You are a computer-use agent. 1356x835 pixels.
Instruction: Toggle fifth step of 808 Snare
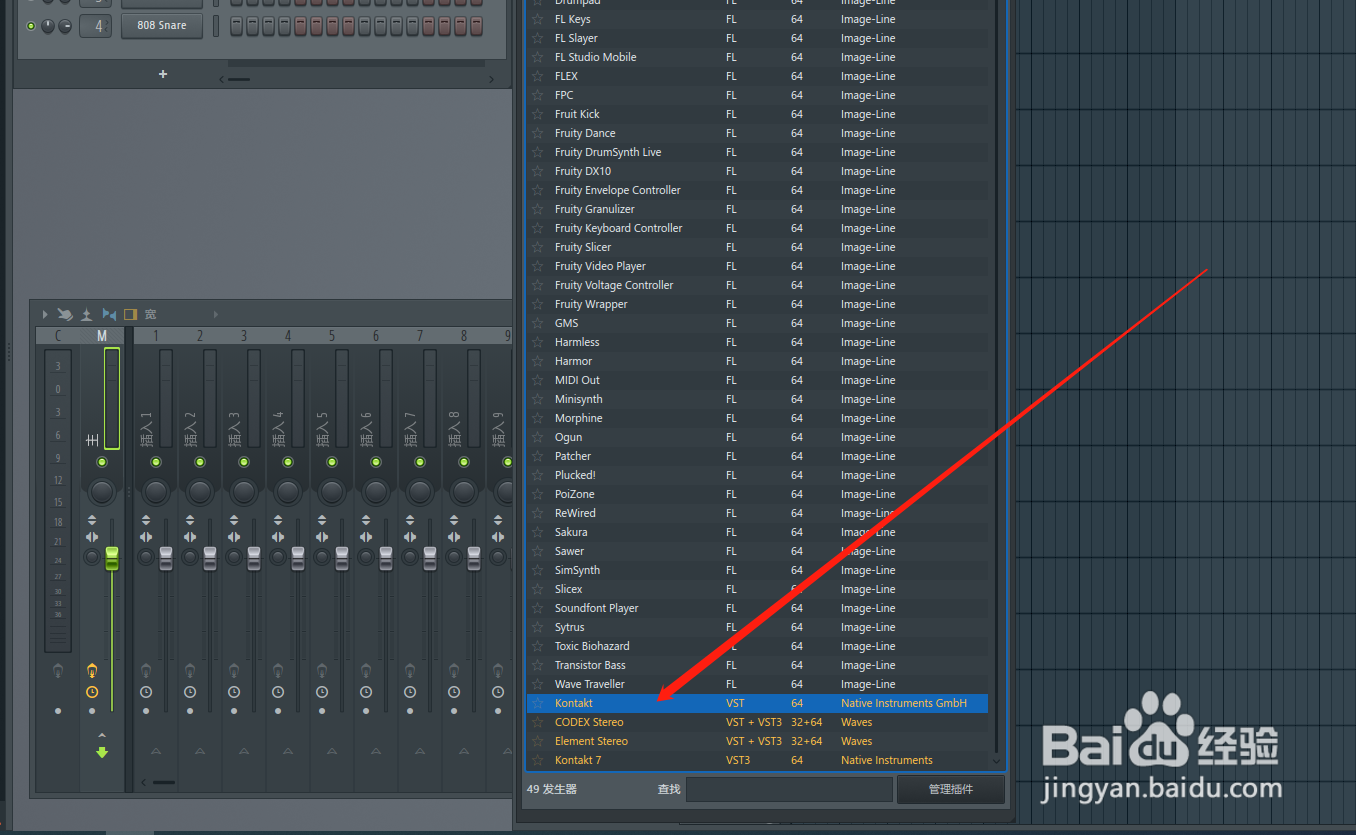pyautogui.click(x=300, y=26)
